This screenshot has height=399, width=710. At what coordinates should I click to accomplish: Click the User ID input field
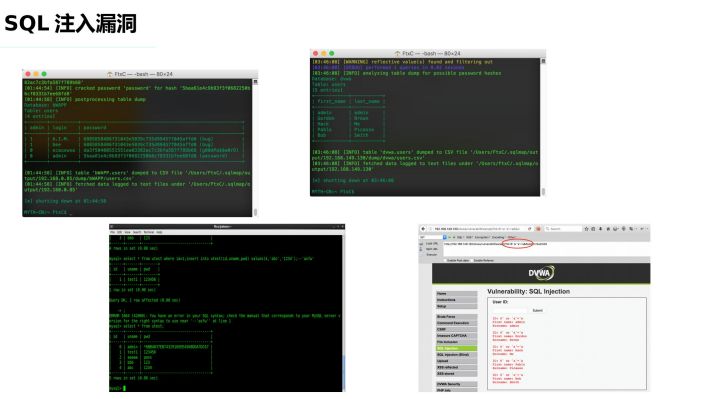point(510,311)
